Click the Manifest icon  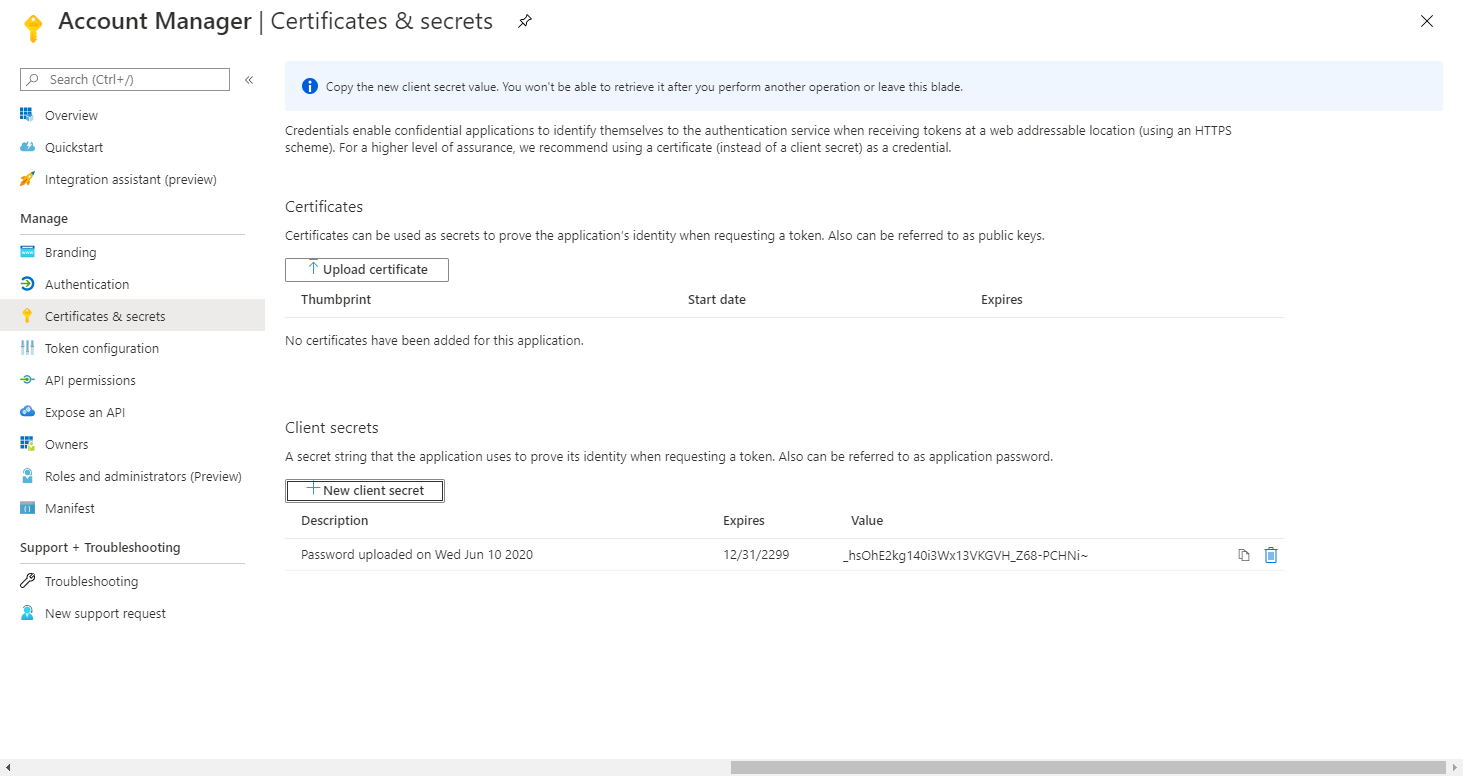click(x=27, y=508)
